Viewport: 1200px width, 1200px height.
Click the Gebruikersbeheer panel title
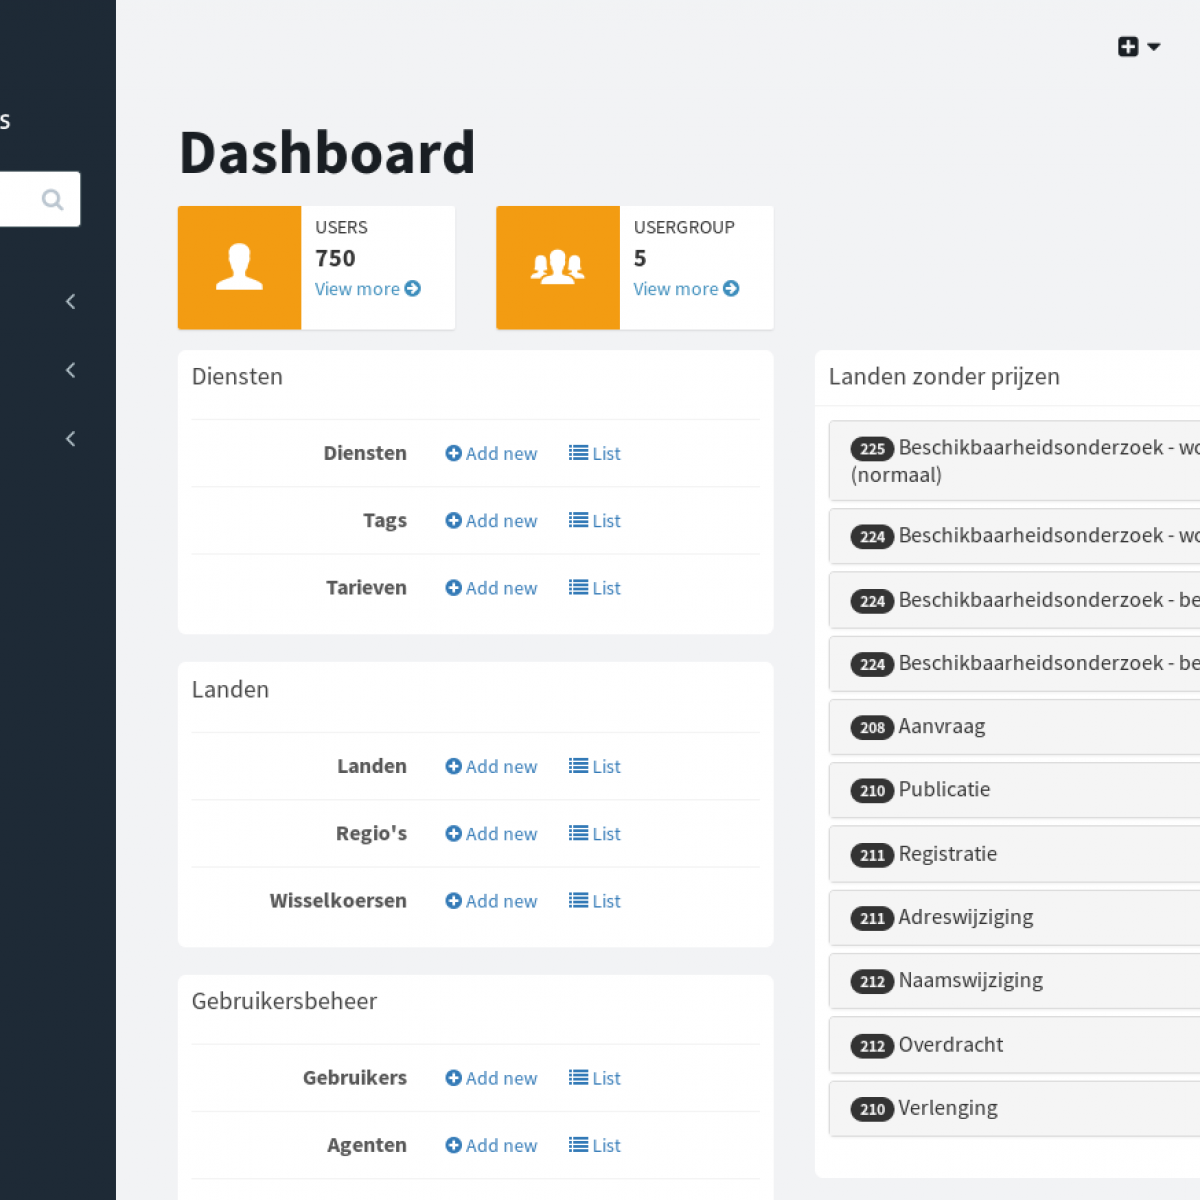[284, 1002]
